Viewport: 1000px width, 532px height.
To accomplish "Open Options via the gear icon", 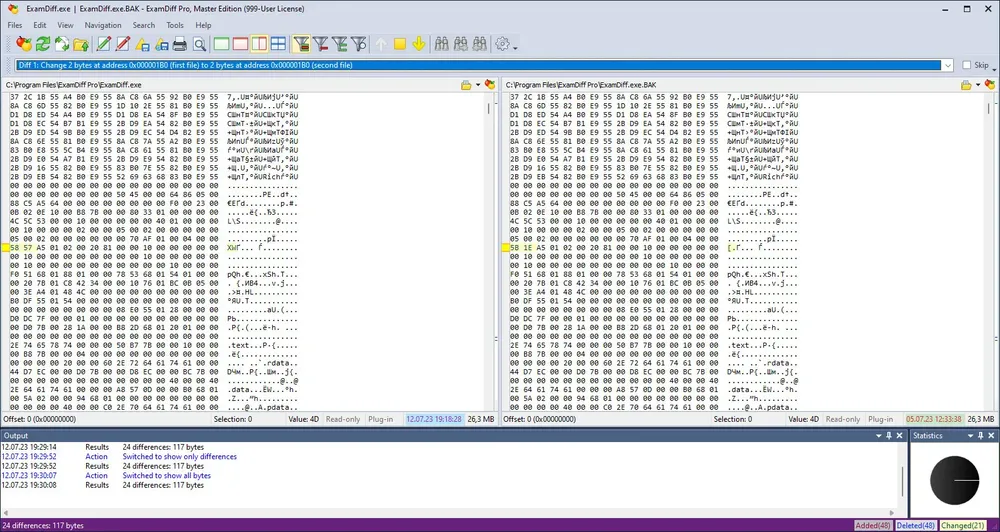I will 503,43.
